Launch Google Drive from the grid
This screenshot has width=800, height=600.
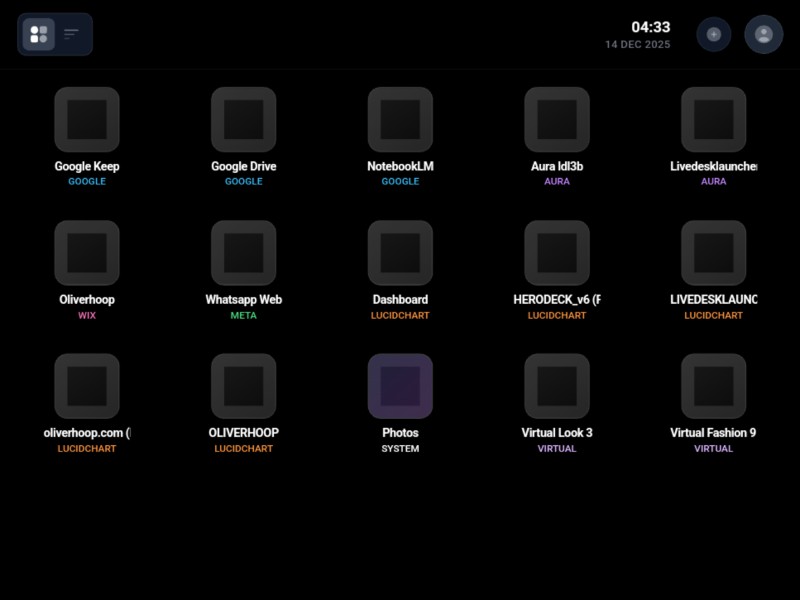coord(243,120)
